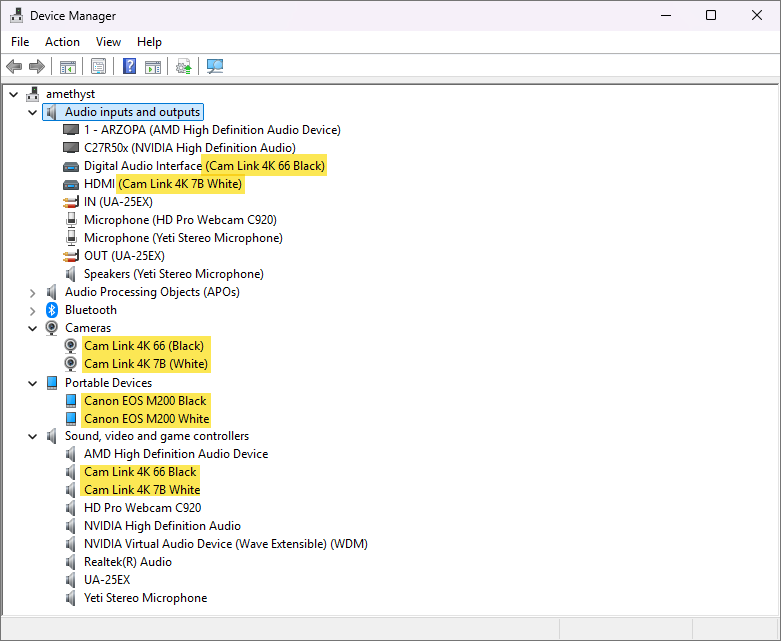Image resolution: width=781 pixels, height=641 pixels.
Task: Click the blue Help toolbar icon
Action: tap(130, 66)
